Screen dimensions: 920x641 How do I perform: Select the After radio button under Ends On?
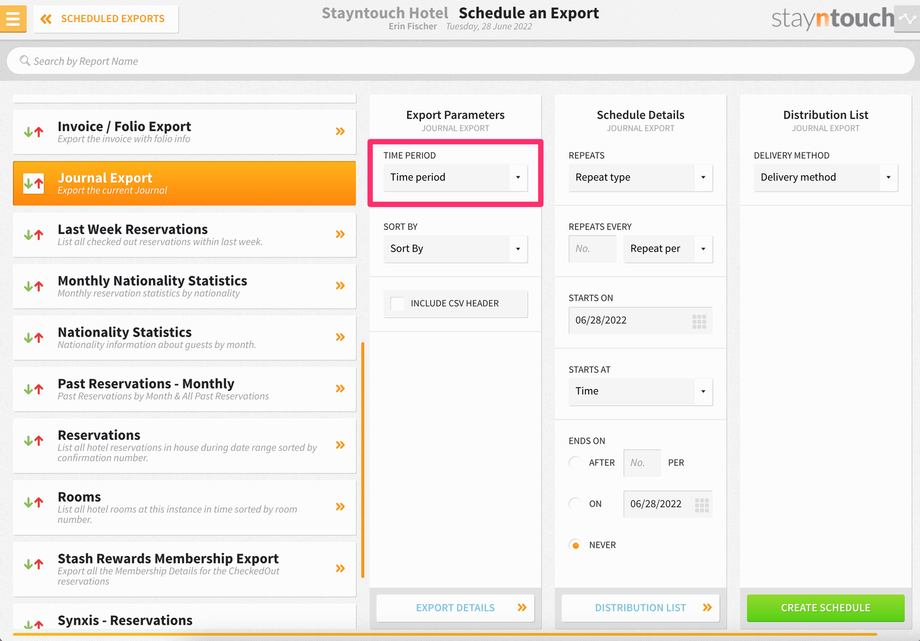click(x=576, y=463)
